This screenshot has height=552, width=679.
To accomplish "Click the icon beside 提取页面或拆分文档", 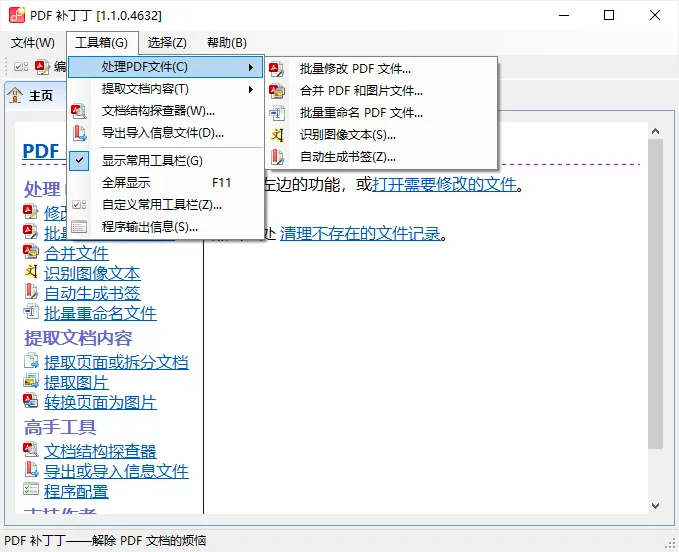I will pos(31,361).
